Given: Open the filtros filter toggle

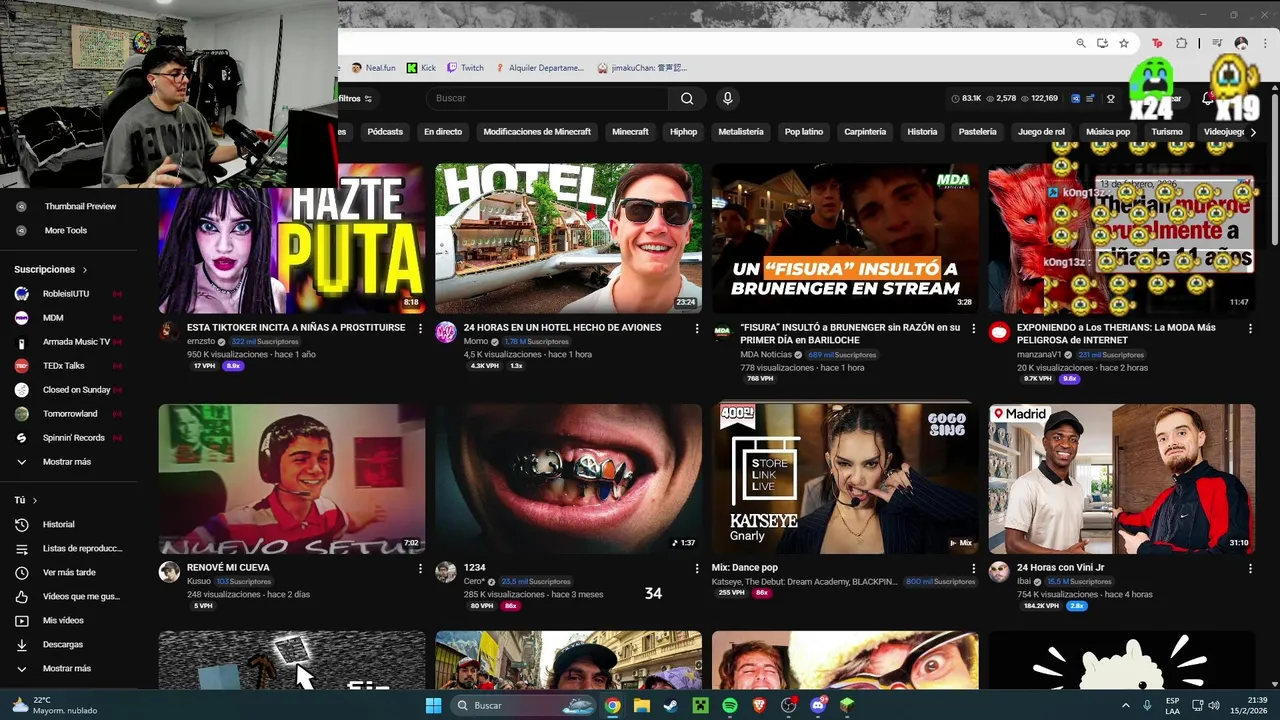Looking at the screenshot, I should [355, 98].
